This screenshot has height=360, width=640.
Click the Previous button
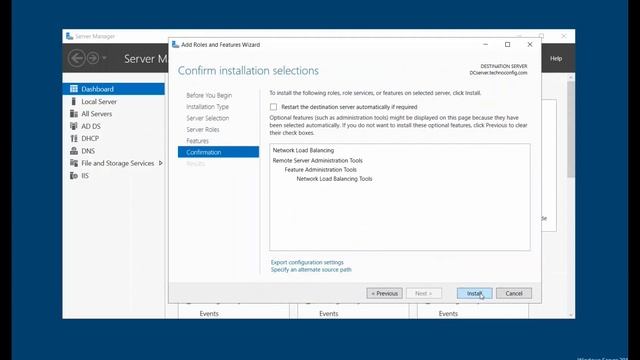point(384,293)
